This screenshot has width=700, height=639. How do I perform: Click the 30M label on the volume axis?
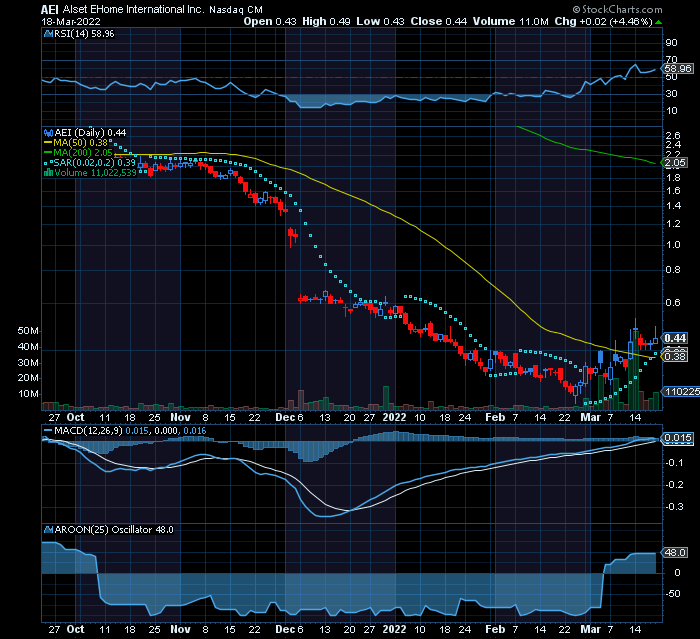tap(28, 363)
